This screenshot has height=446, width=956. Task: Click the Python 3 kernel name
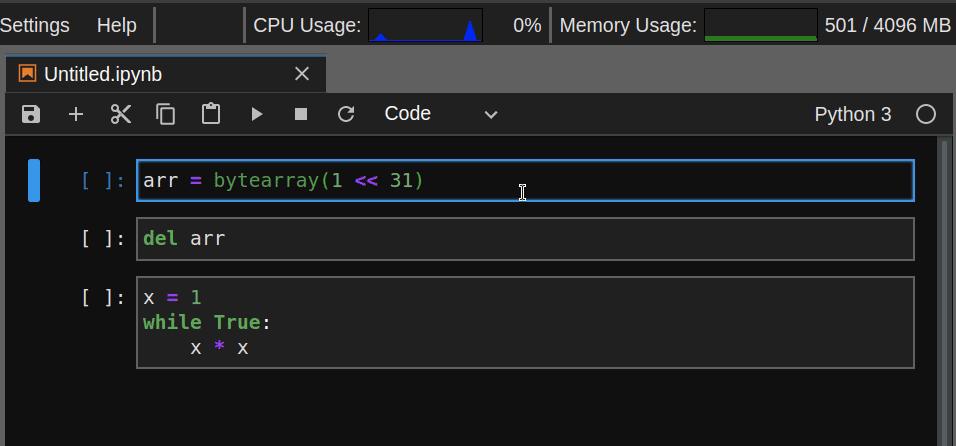852,114
